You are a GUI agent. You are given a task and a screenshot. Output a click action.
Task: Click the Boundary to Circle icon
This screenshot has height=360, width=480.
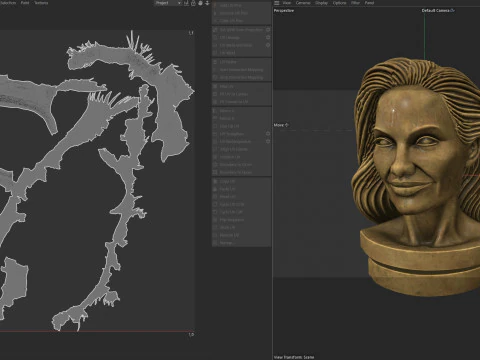coord(215,164)
